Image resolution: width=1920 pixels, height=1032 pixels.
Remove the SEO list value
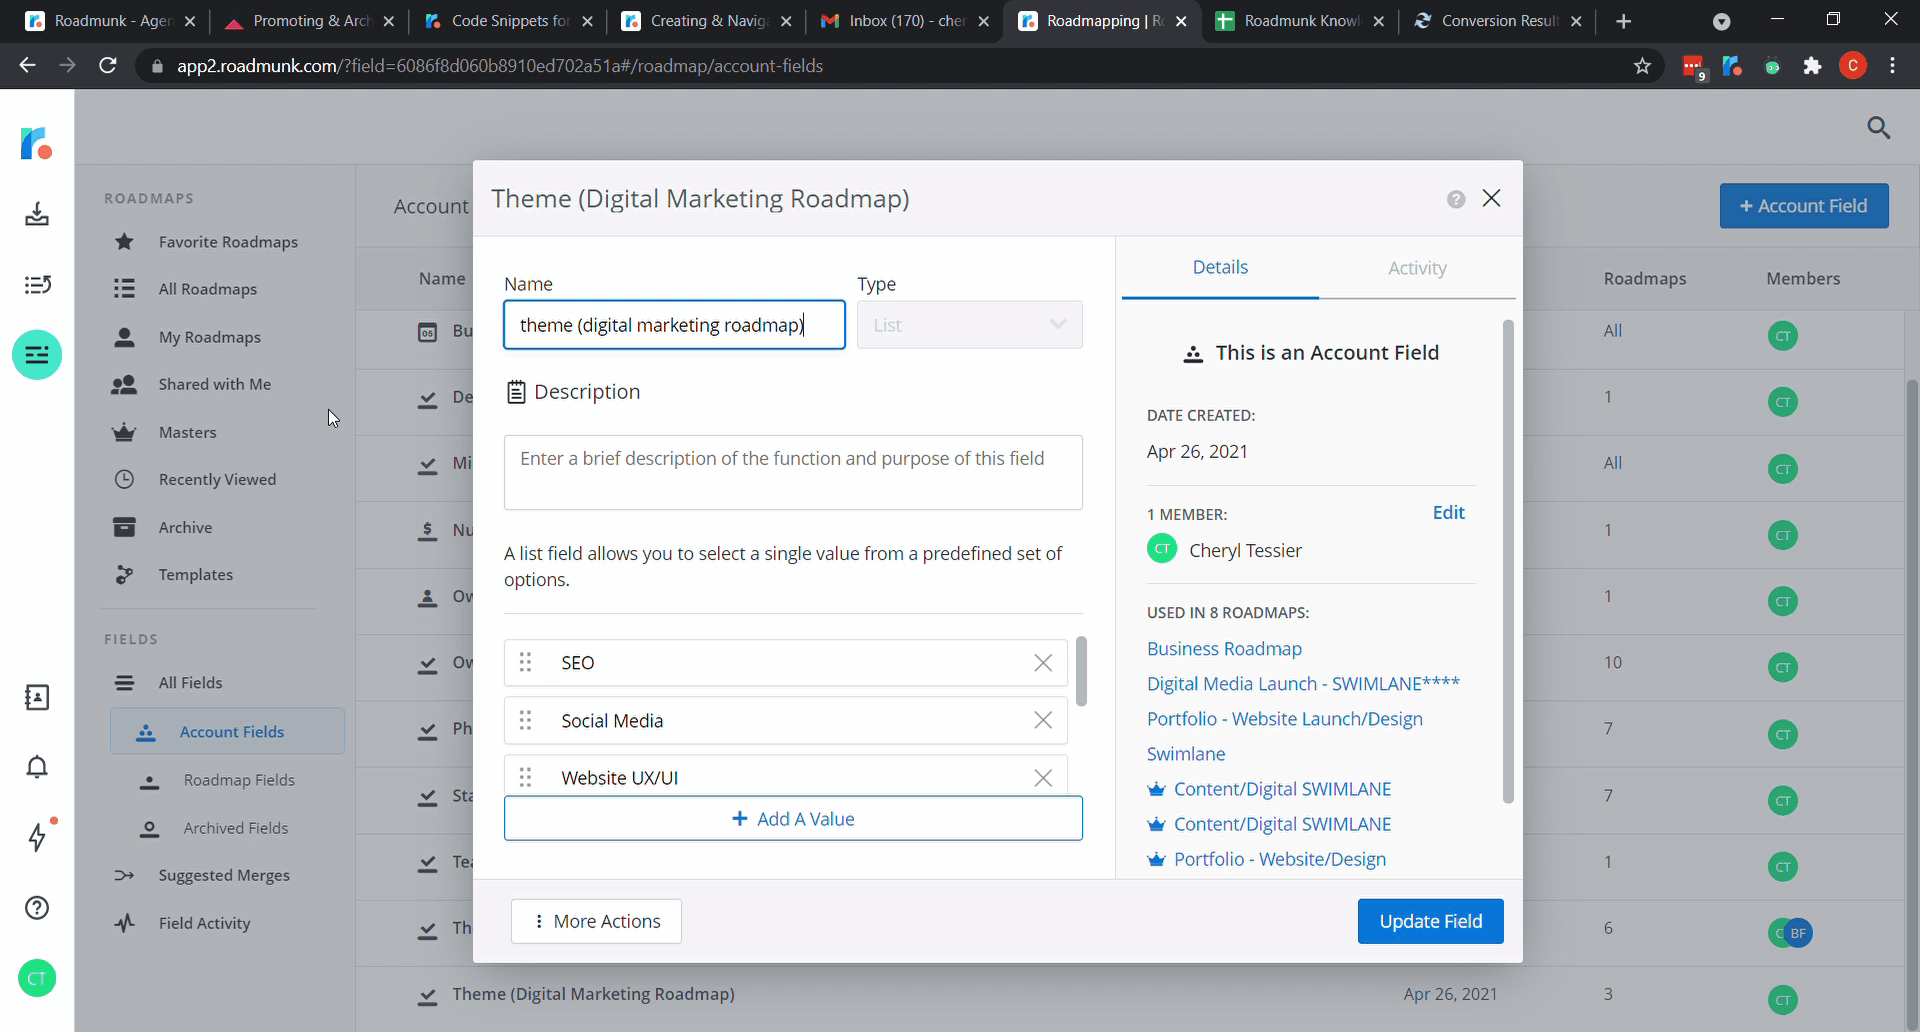pyautogui.click(x=1042, y=663)
